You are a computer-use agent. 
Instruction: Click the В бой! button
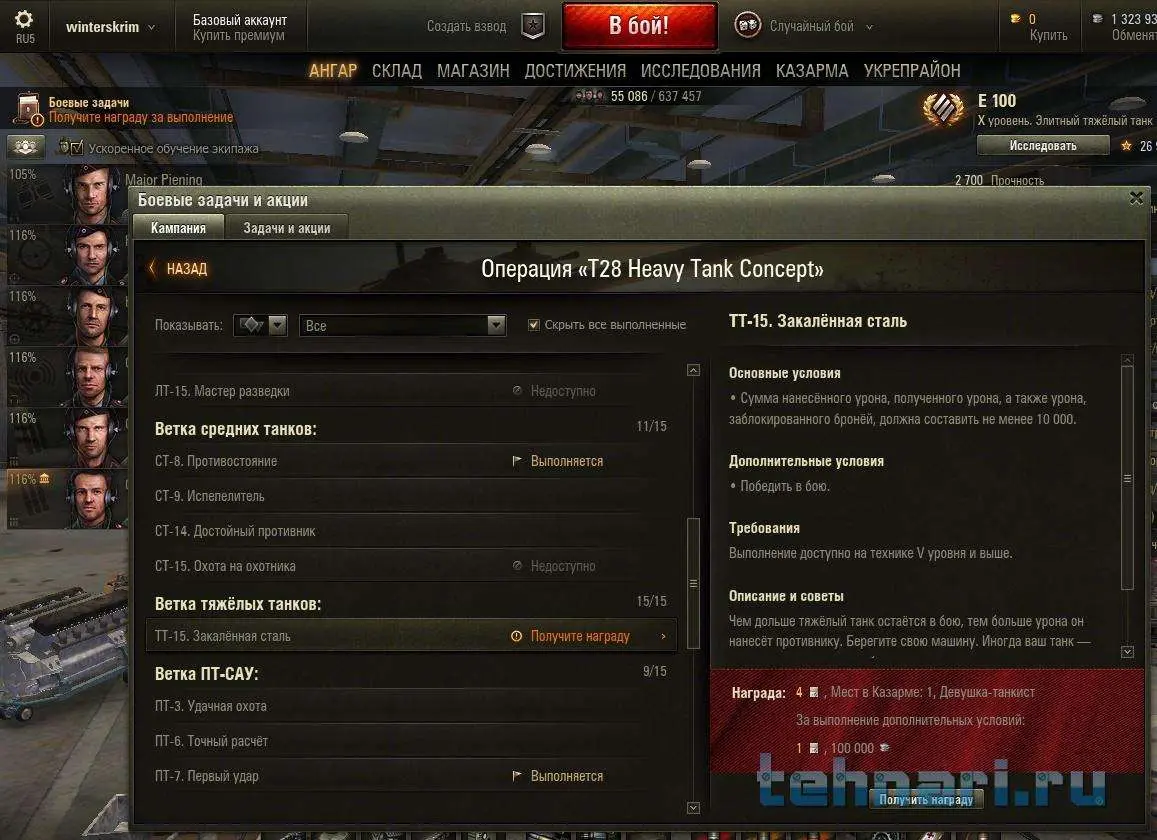639,26
